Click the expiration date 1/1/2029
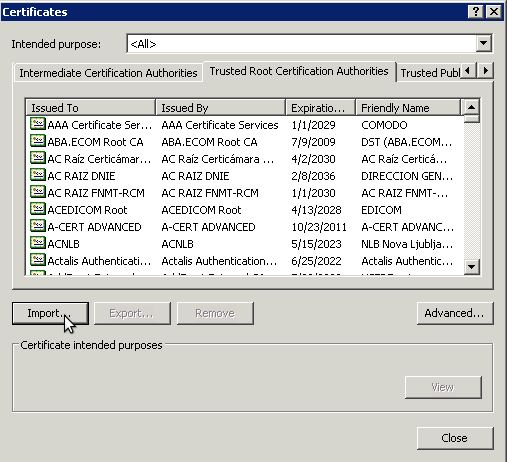Image resolution: width=507 pixels, height=462 pixels. [x=313, y=125]
